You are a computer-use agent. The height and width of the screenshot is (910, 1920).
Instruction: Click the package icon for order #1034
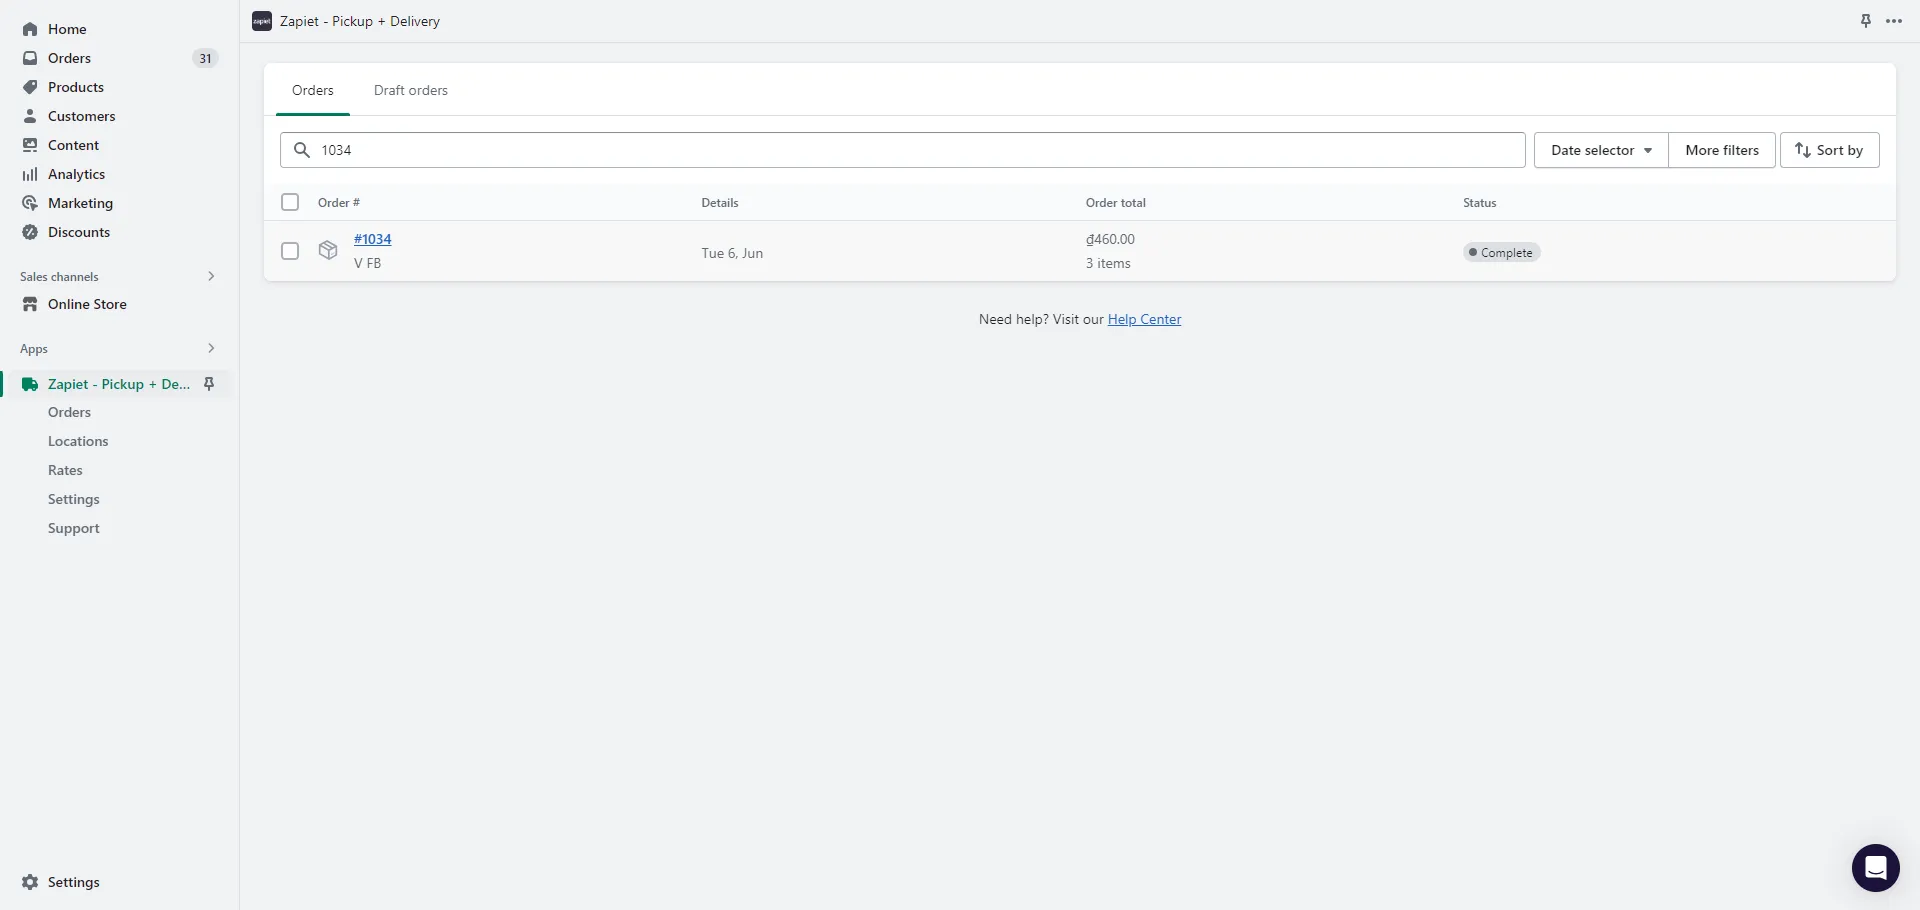[x=328, y=250]
